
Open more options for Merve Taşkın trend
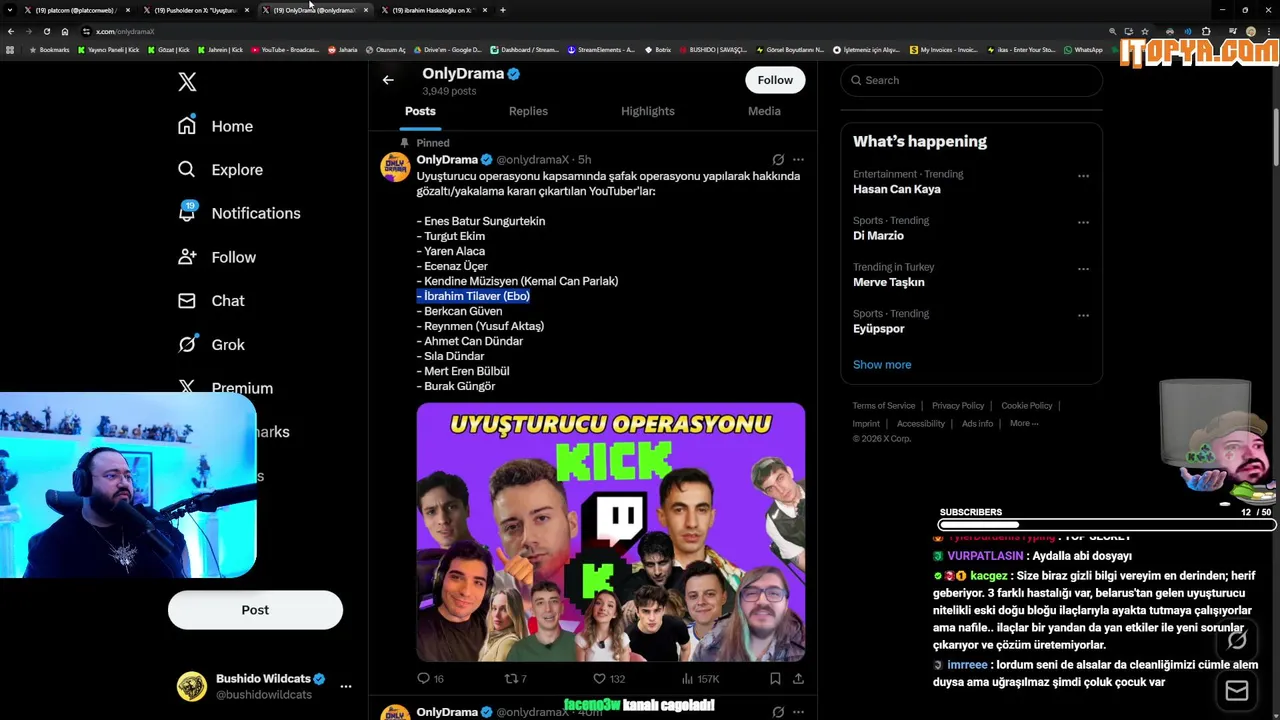coord(1083,269)
